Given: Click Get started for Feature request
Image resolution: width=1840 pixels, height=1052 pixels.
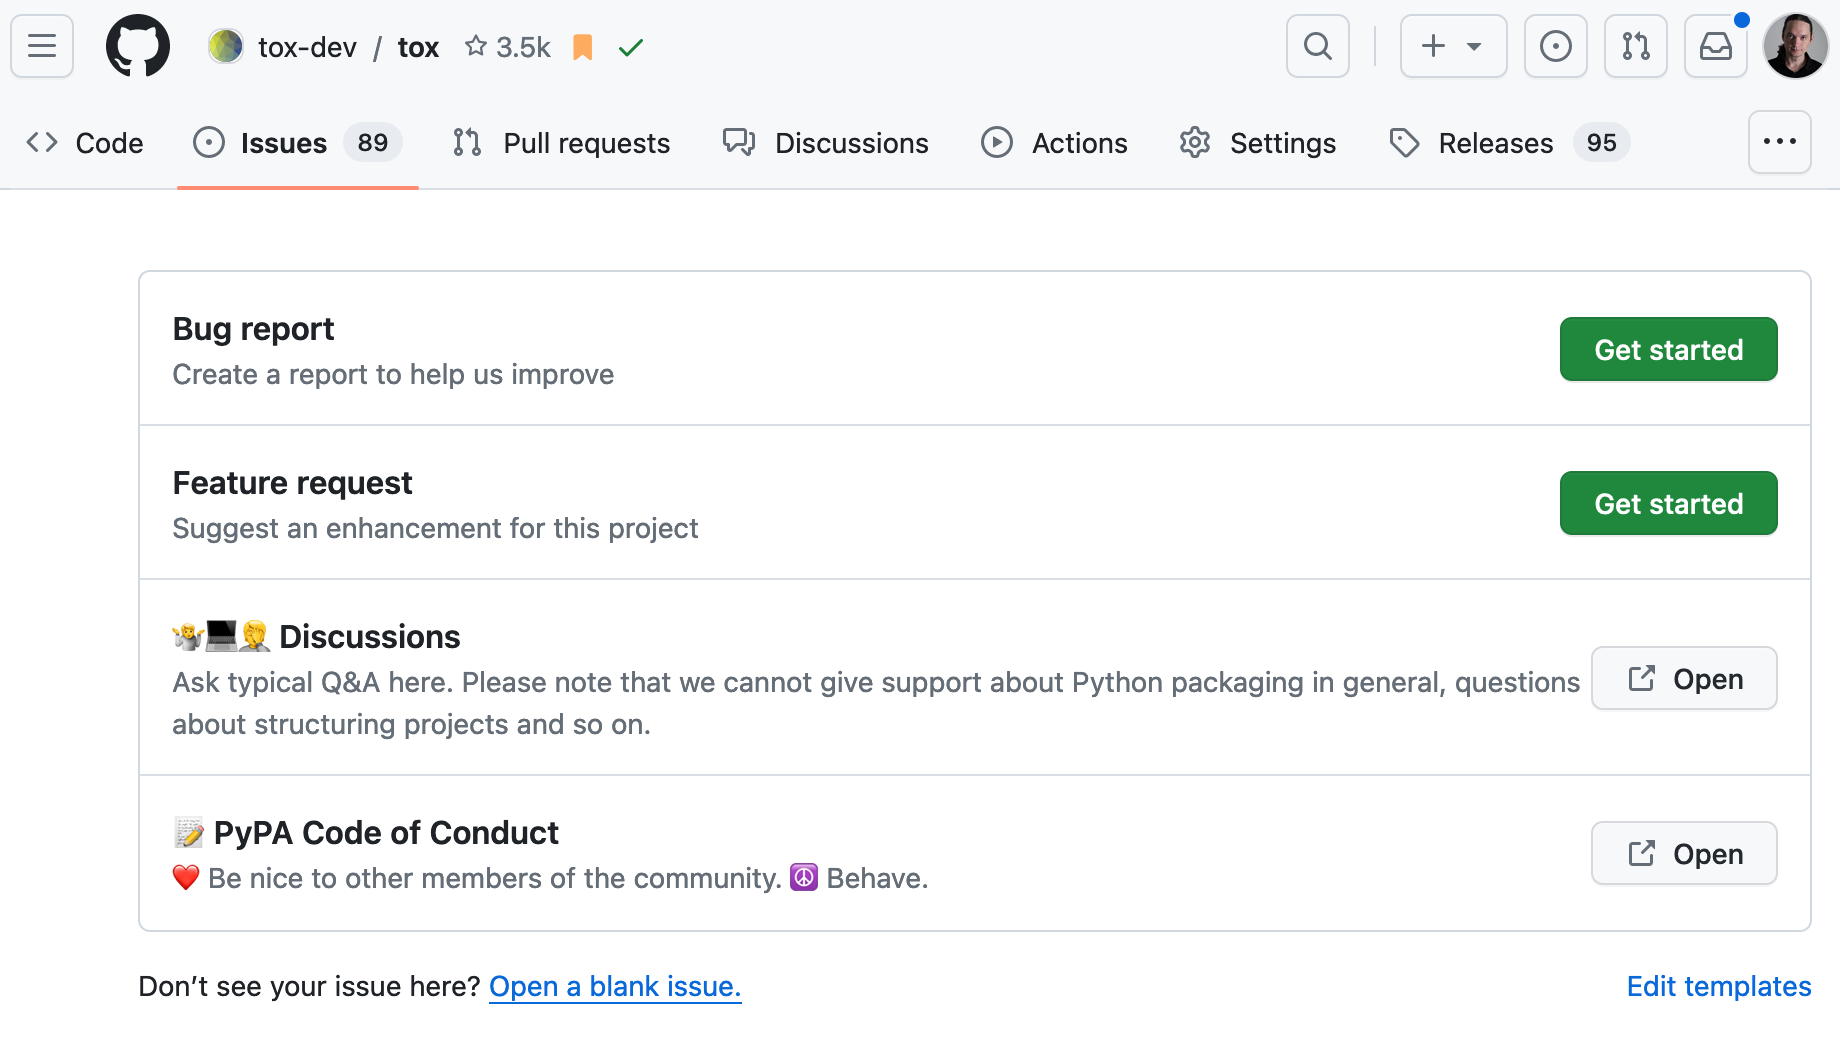Looking at the screenshot, I should pos(1668,503).
